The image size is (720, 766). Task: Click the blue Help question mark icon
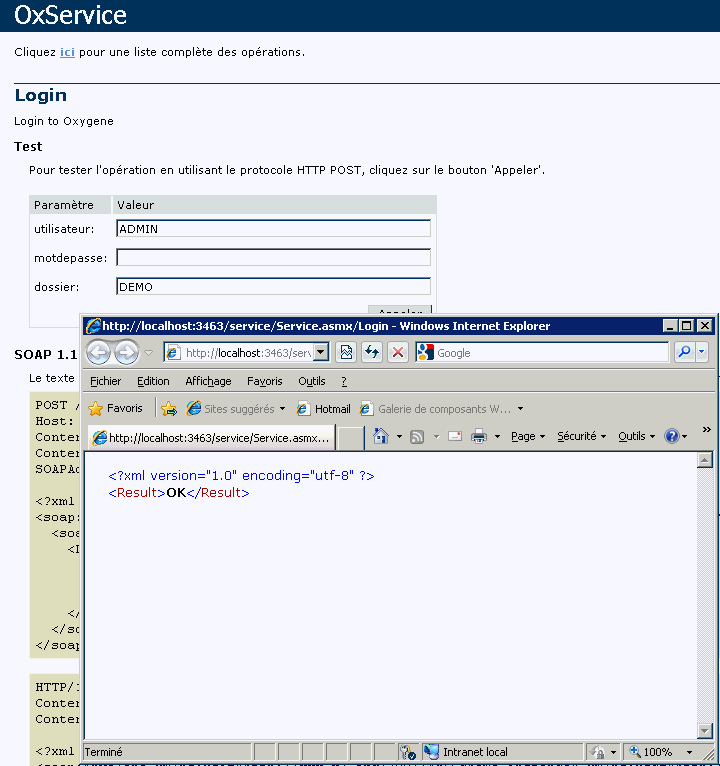pos(672,436)
